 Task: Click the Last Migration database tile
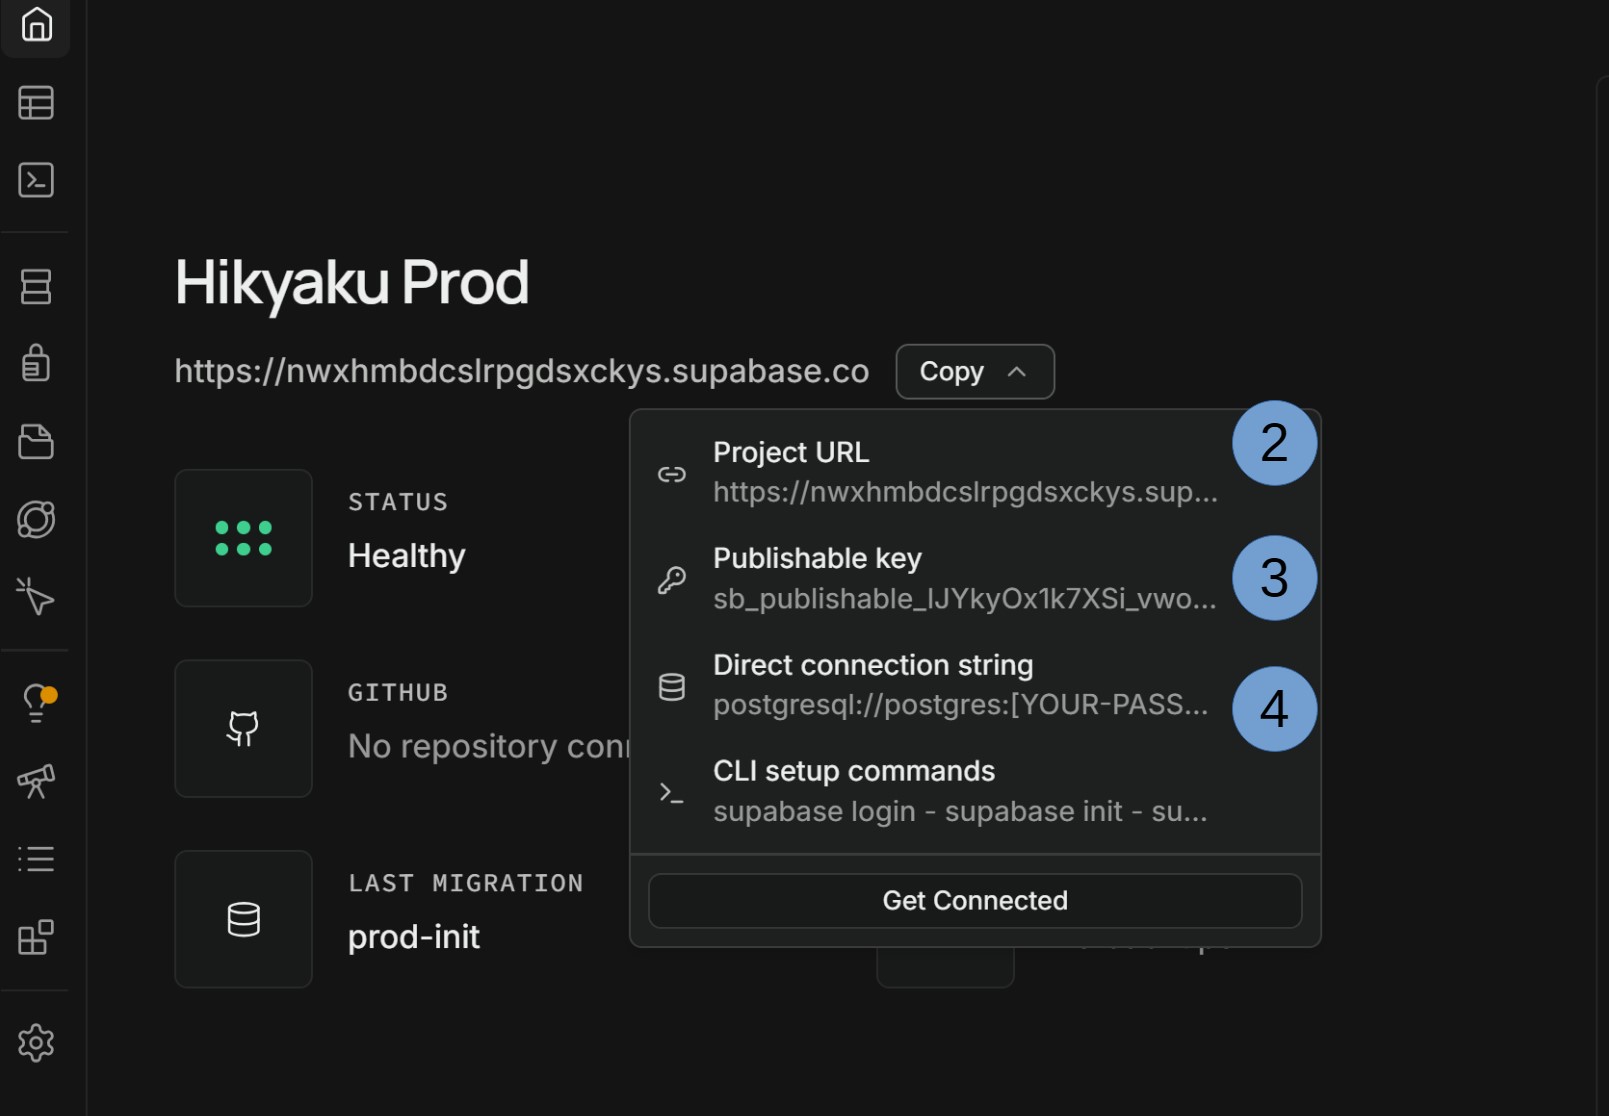(x=244, y=919)
